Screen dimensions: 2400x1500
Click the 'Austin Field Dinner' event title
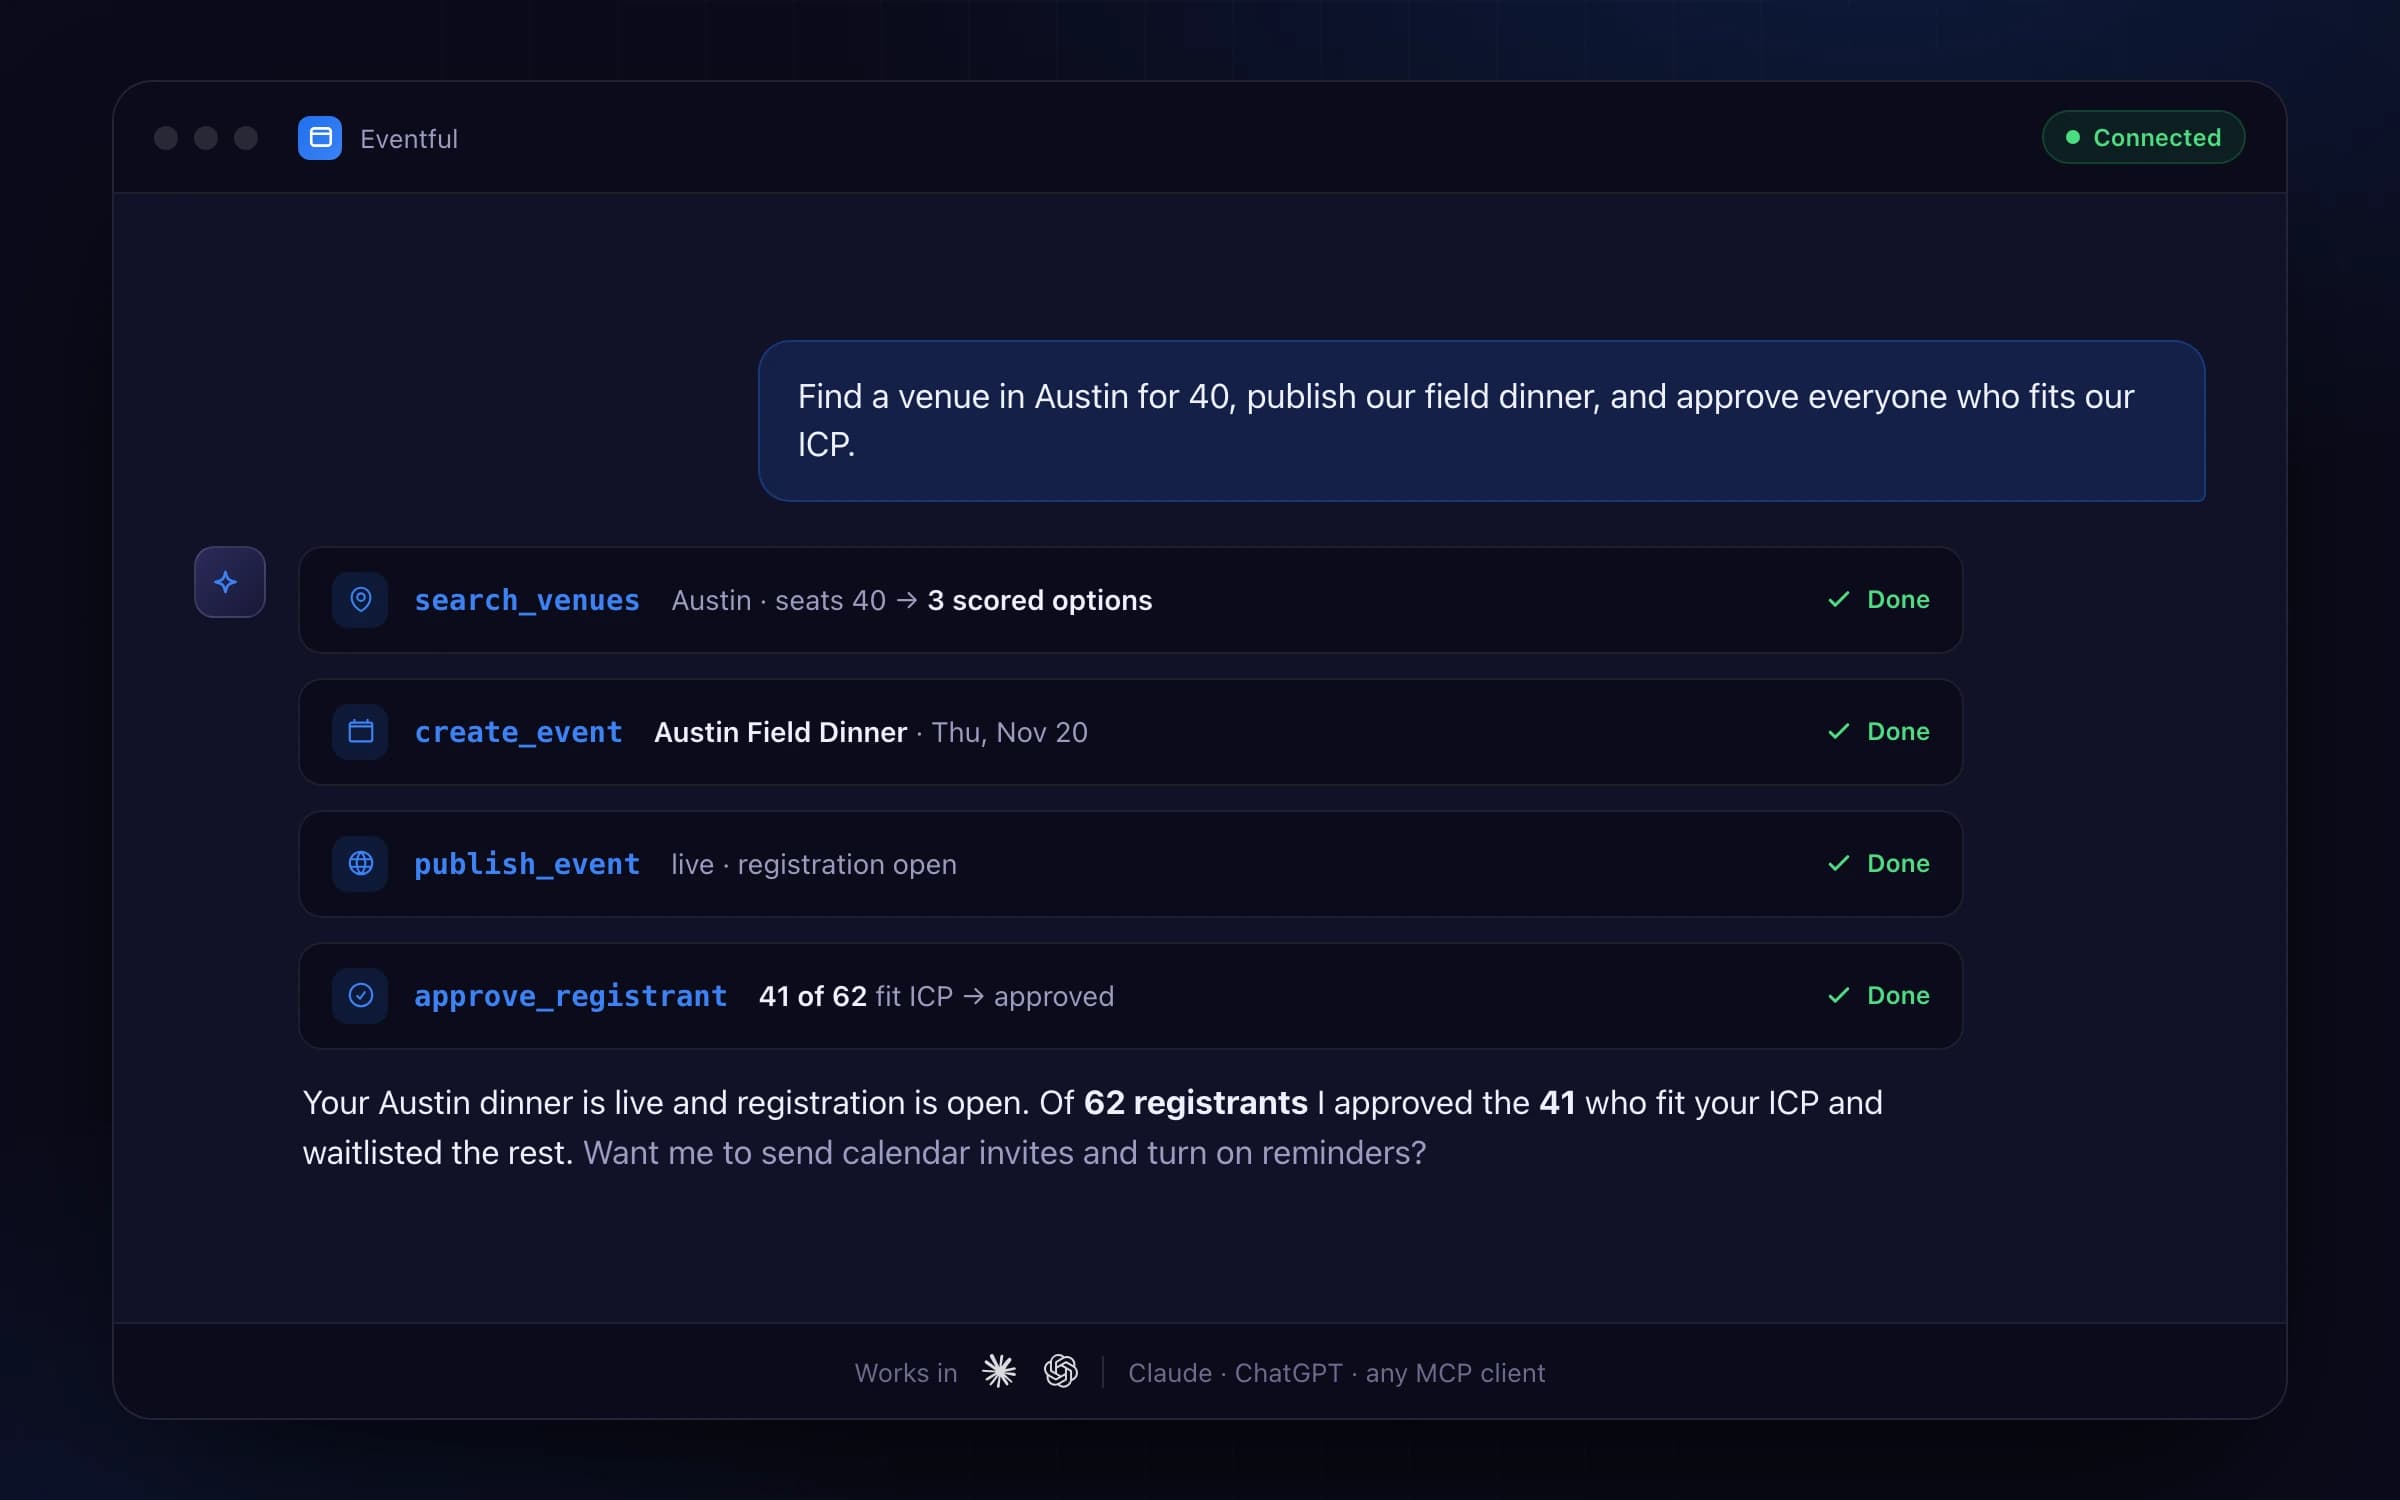click(x=781, y=732)
